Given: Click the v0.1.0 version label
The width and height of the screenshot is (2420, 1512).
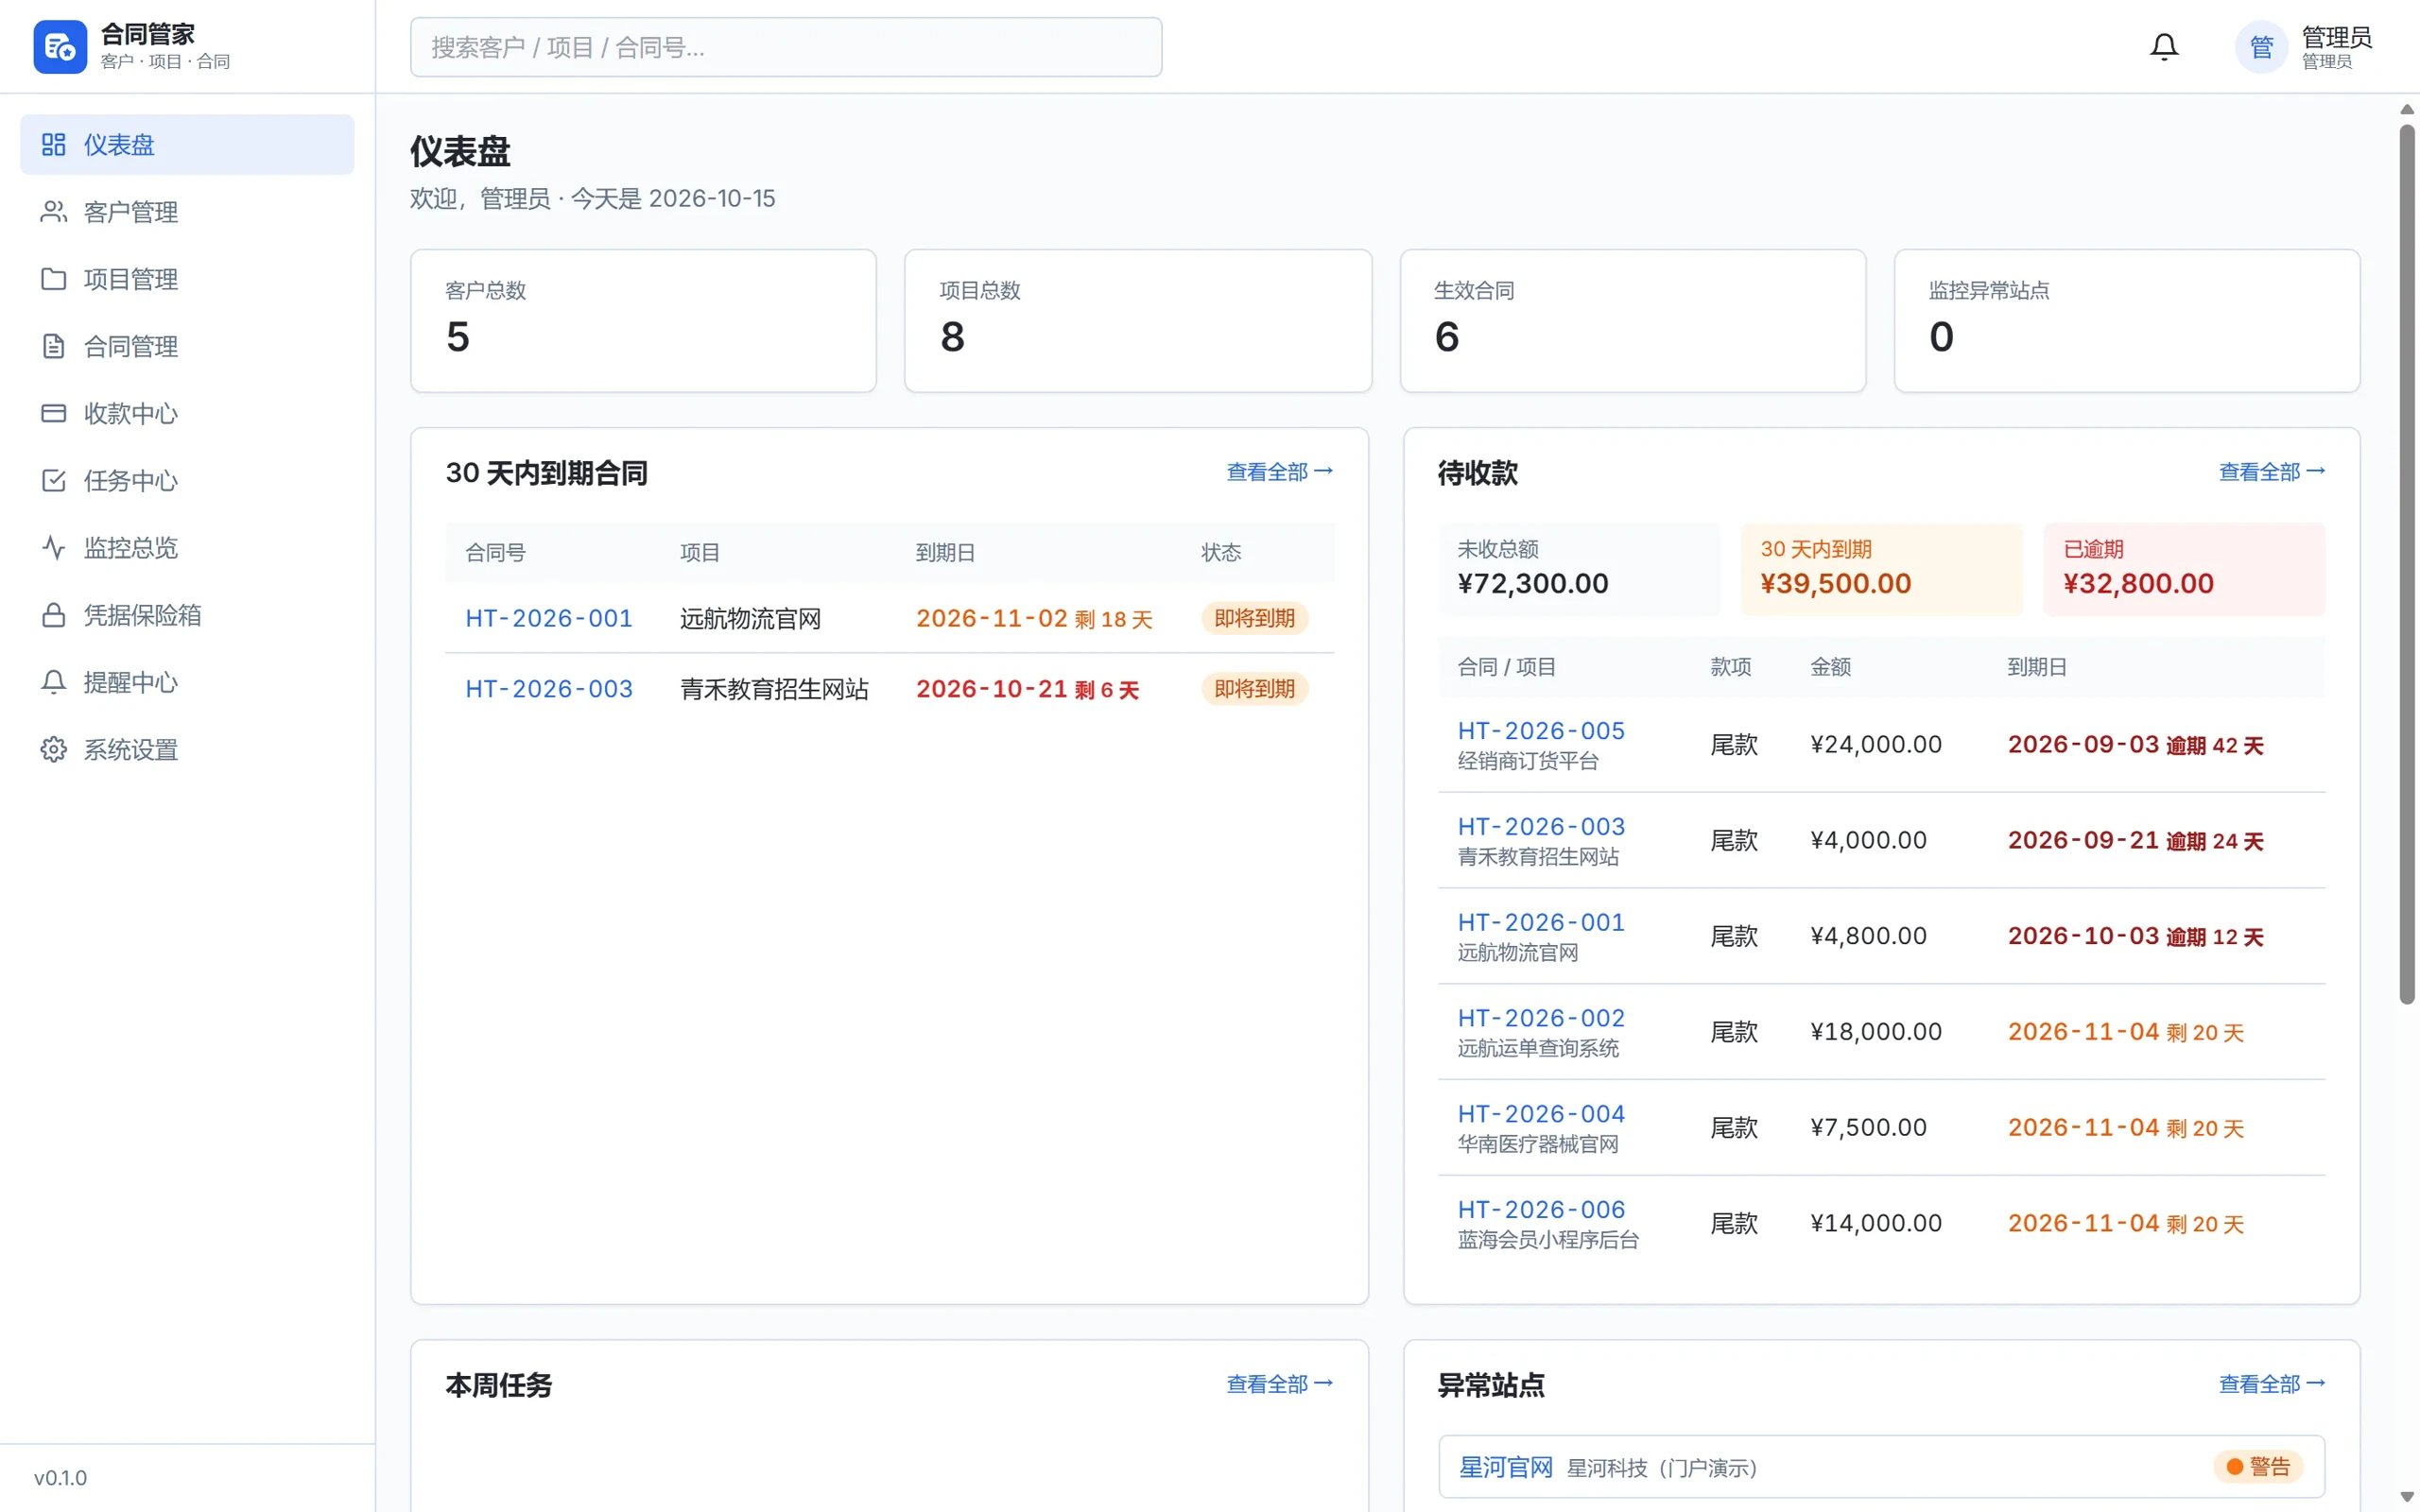Looking at the screenshot, I should pyautogui.click(x=60, y=1478).
